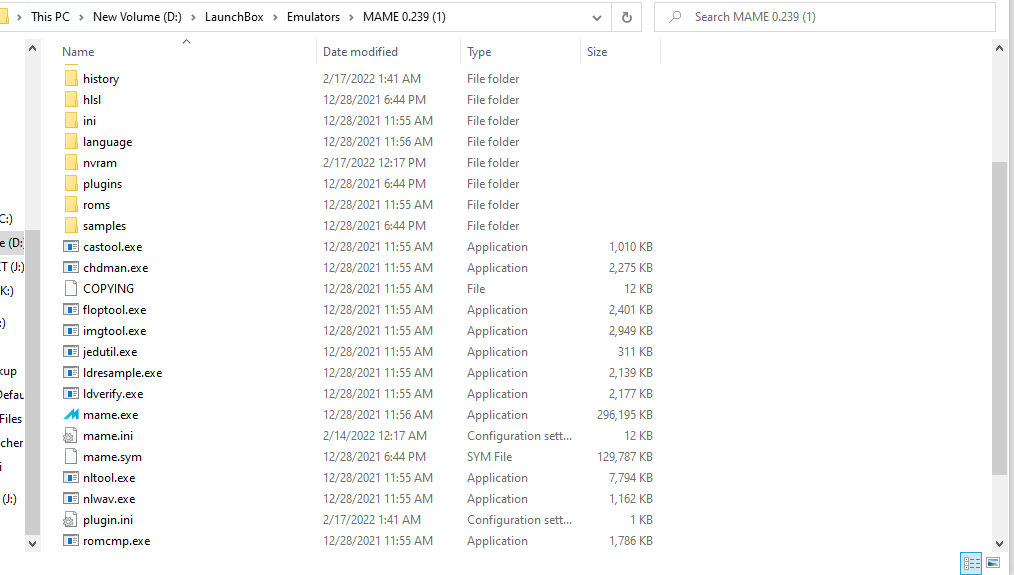The width and height of the screenshot is (1014, 575).
Task: Click the plugin.ini settings file icon
Action: pyautogui.click(x=70, y=520)
